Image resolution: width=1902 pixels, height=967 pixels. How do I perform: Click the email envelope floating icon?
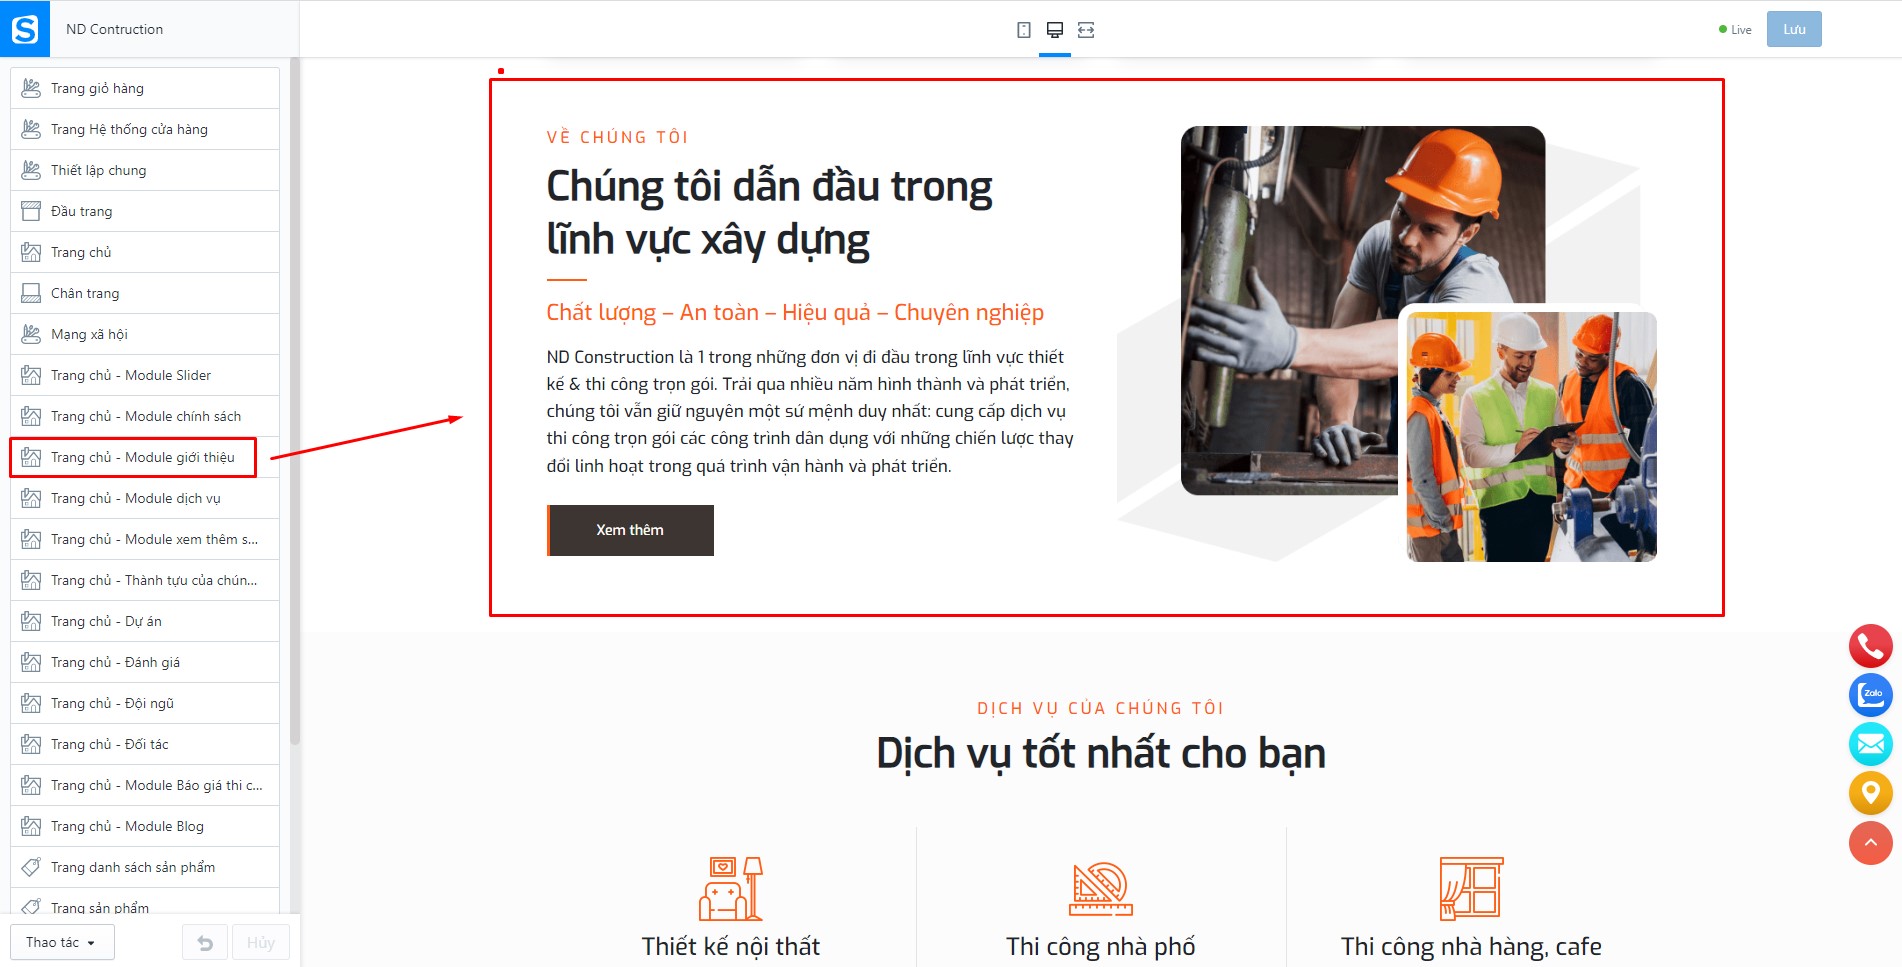[1870, 744]
